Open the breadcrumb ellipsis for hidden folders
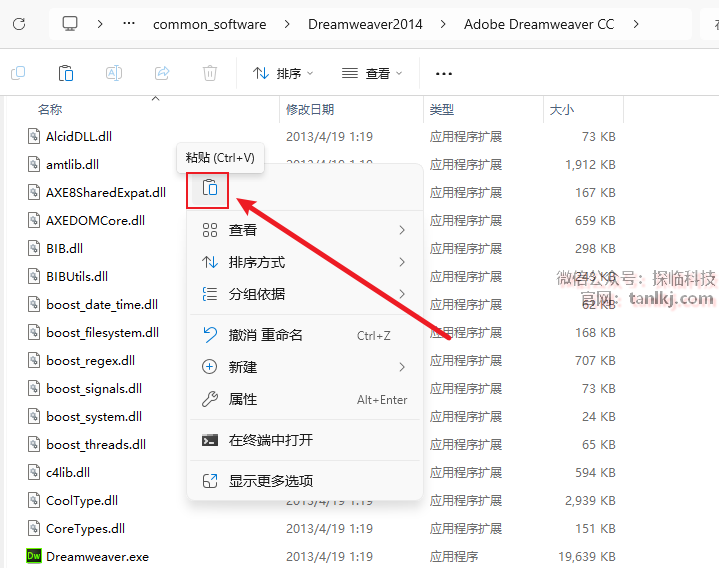The image size is (719, 568). coord(129,23)
